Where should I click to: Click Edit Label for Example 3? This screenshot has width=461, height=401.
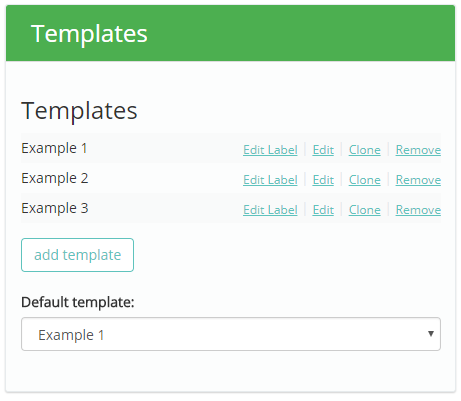tap(270, 210)
